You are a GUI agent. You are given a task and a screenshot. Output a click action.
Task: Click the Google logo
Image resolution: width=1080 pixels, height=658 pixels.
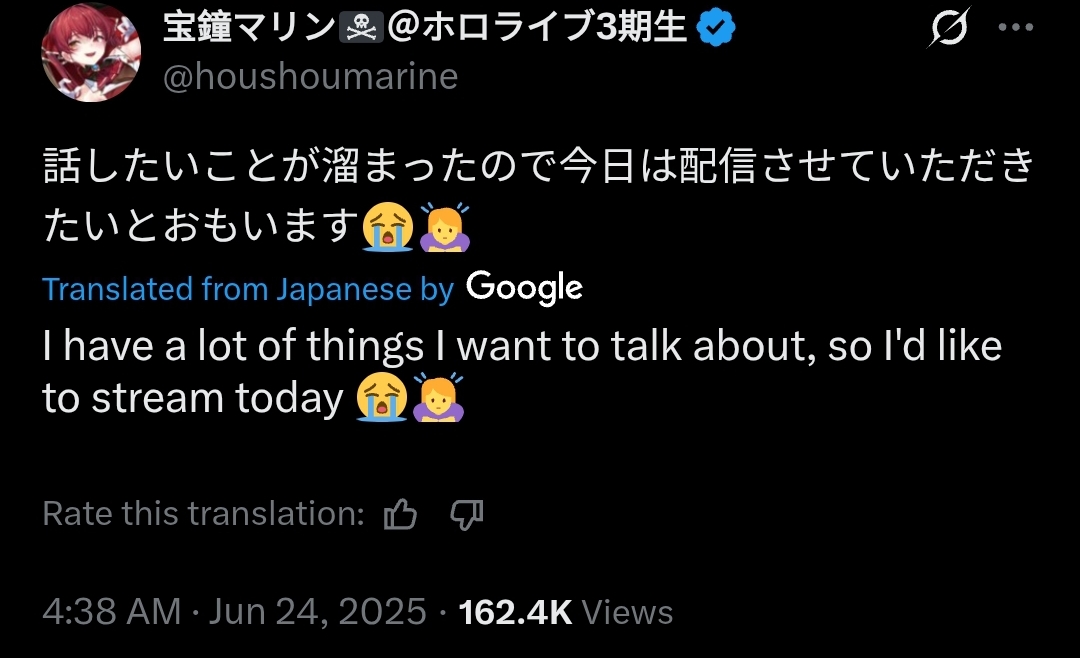point(524,288)
